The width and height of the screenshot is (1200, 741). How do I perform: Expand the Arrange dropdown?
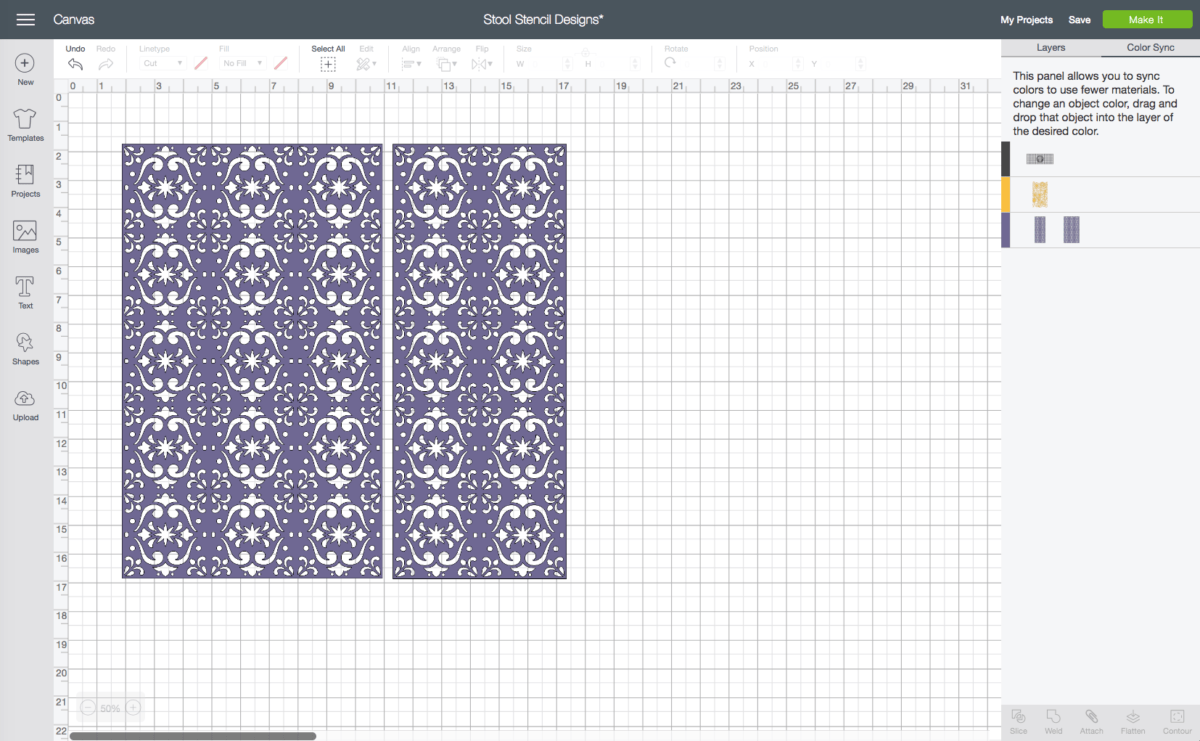(446, 64)
